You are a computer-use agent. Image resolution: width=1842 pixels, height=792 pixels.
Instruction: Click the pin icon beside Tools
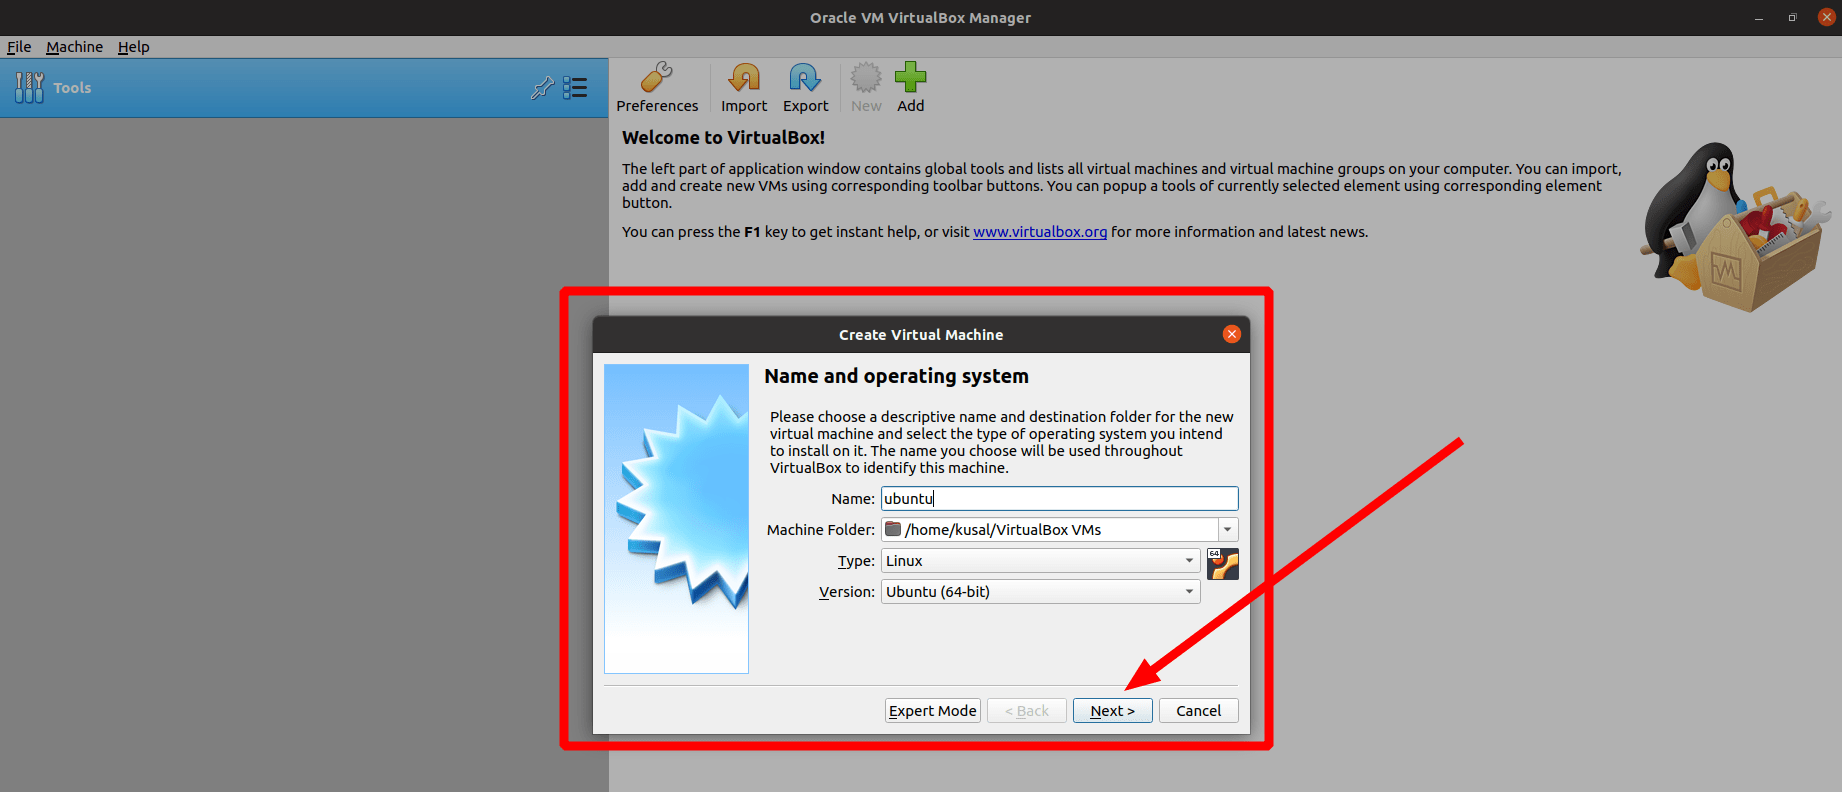click(x=542, y=88)
